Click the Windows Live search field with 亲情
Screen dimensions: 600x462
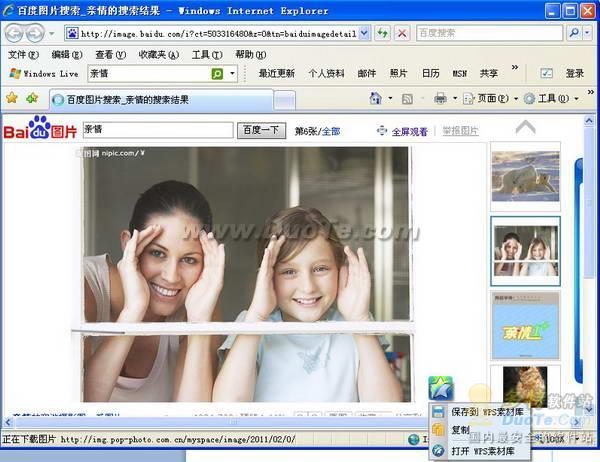point(148,73)
